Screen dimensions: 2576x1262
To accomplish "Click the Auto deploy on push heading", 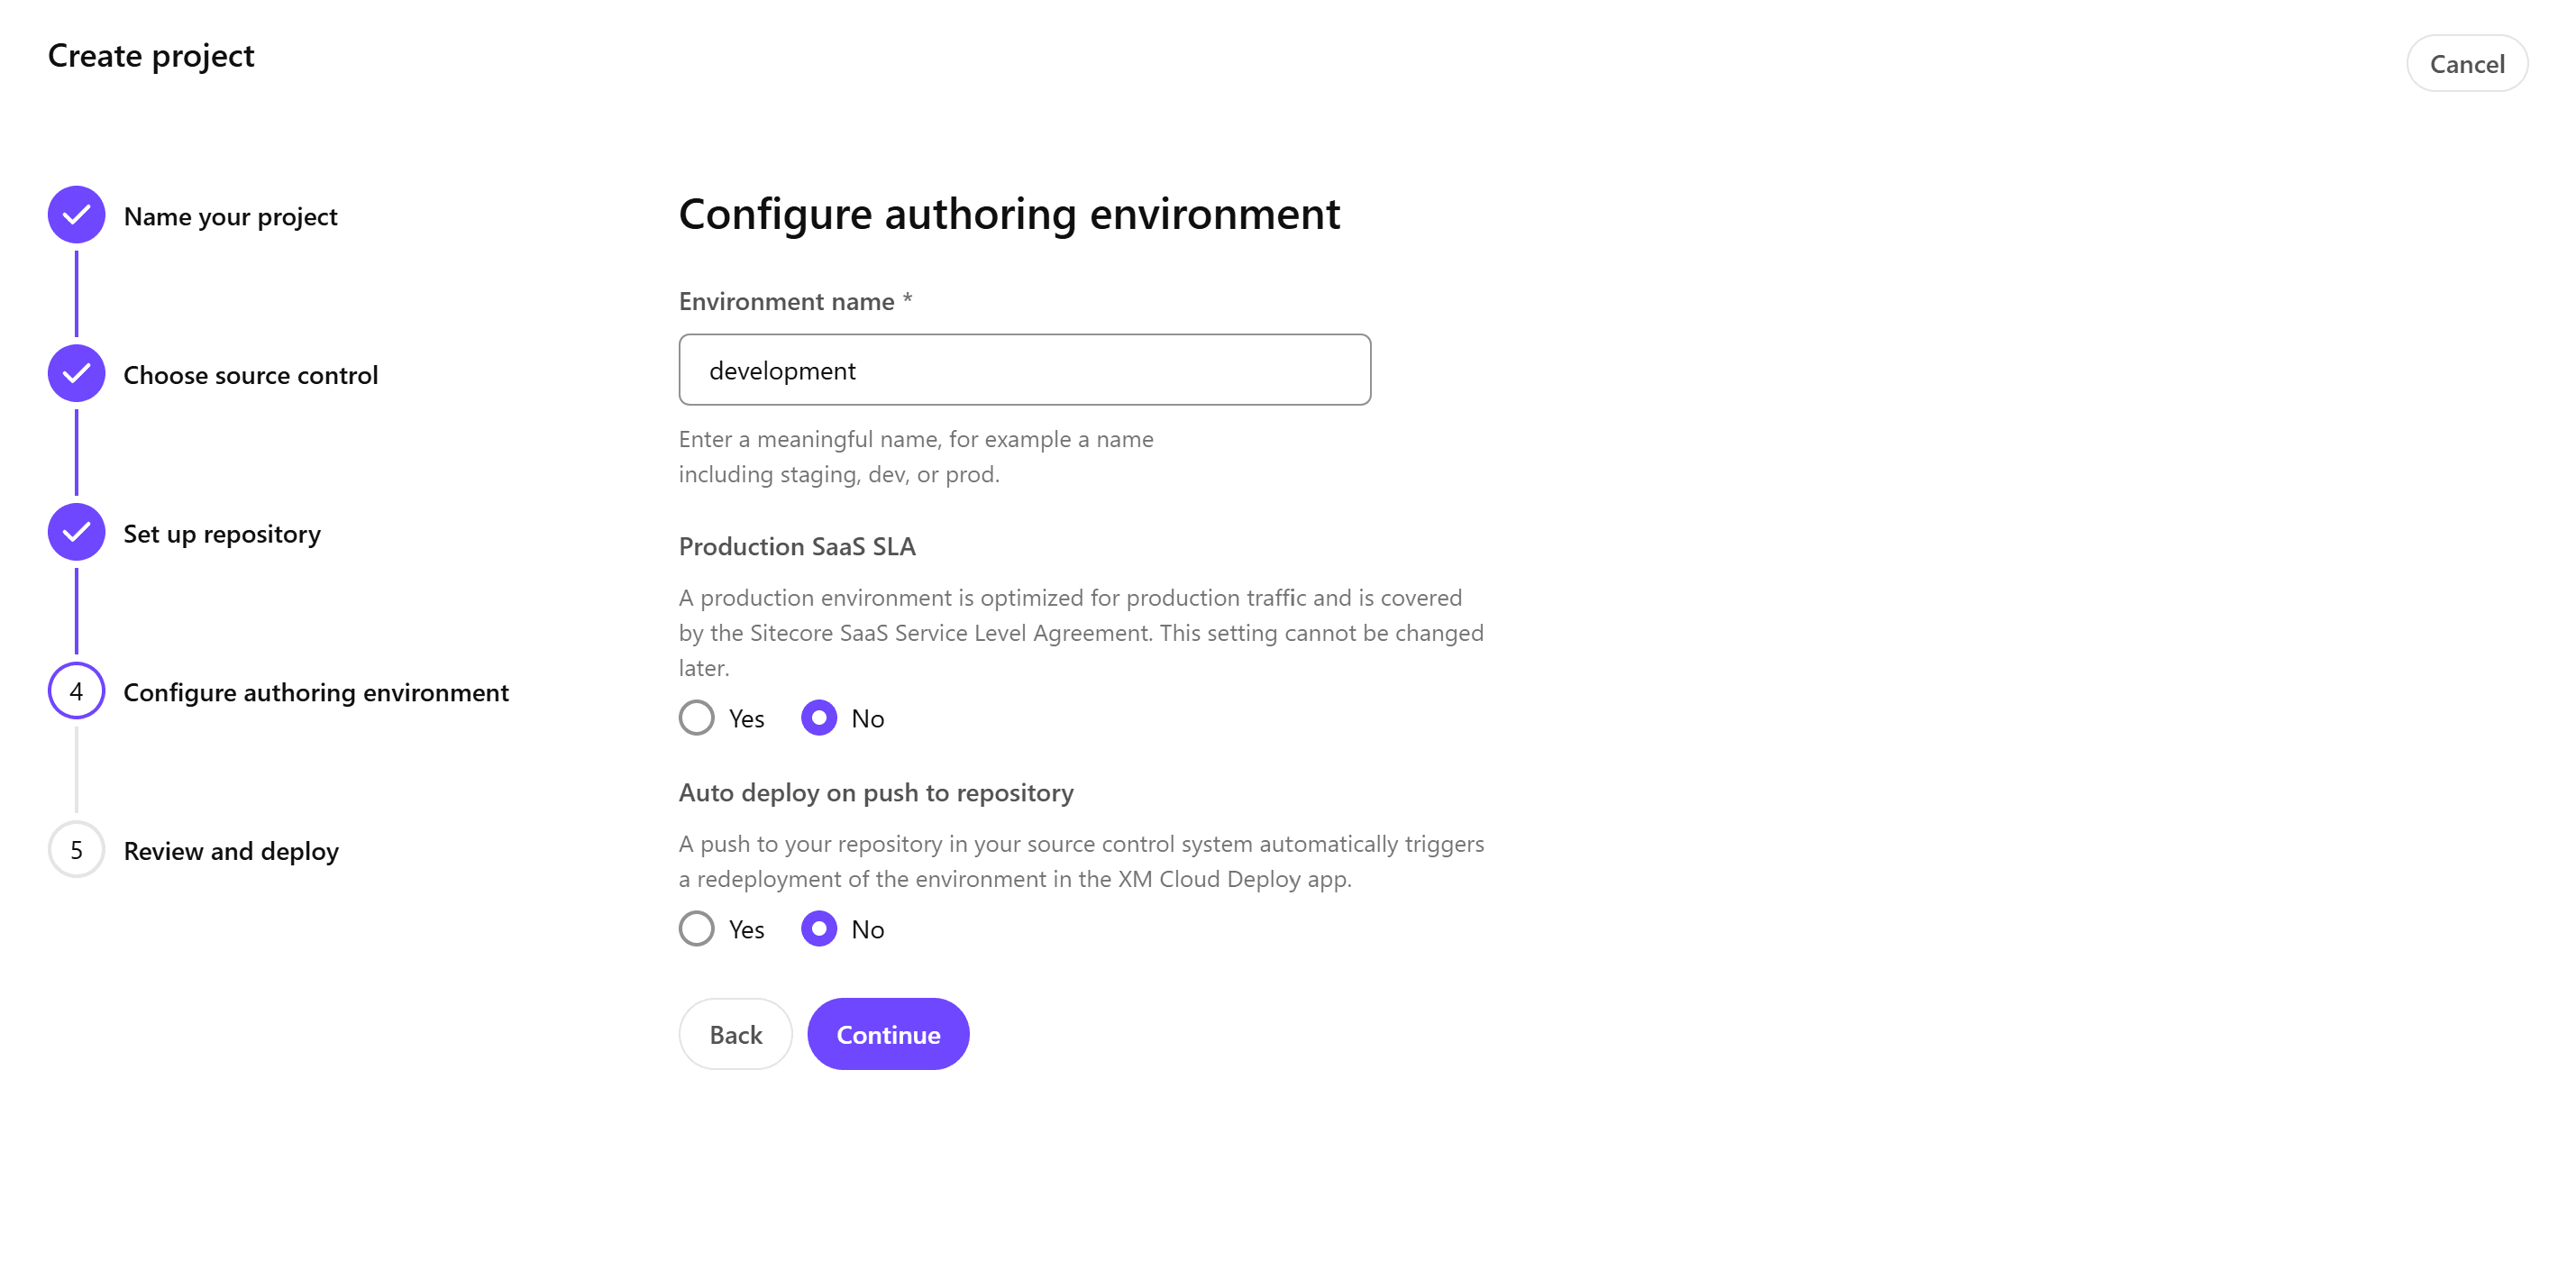I will [x=876, y=793].
